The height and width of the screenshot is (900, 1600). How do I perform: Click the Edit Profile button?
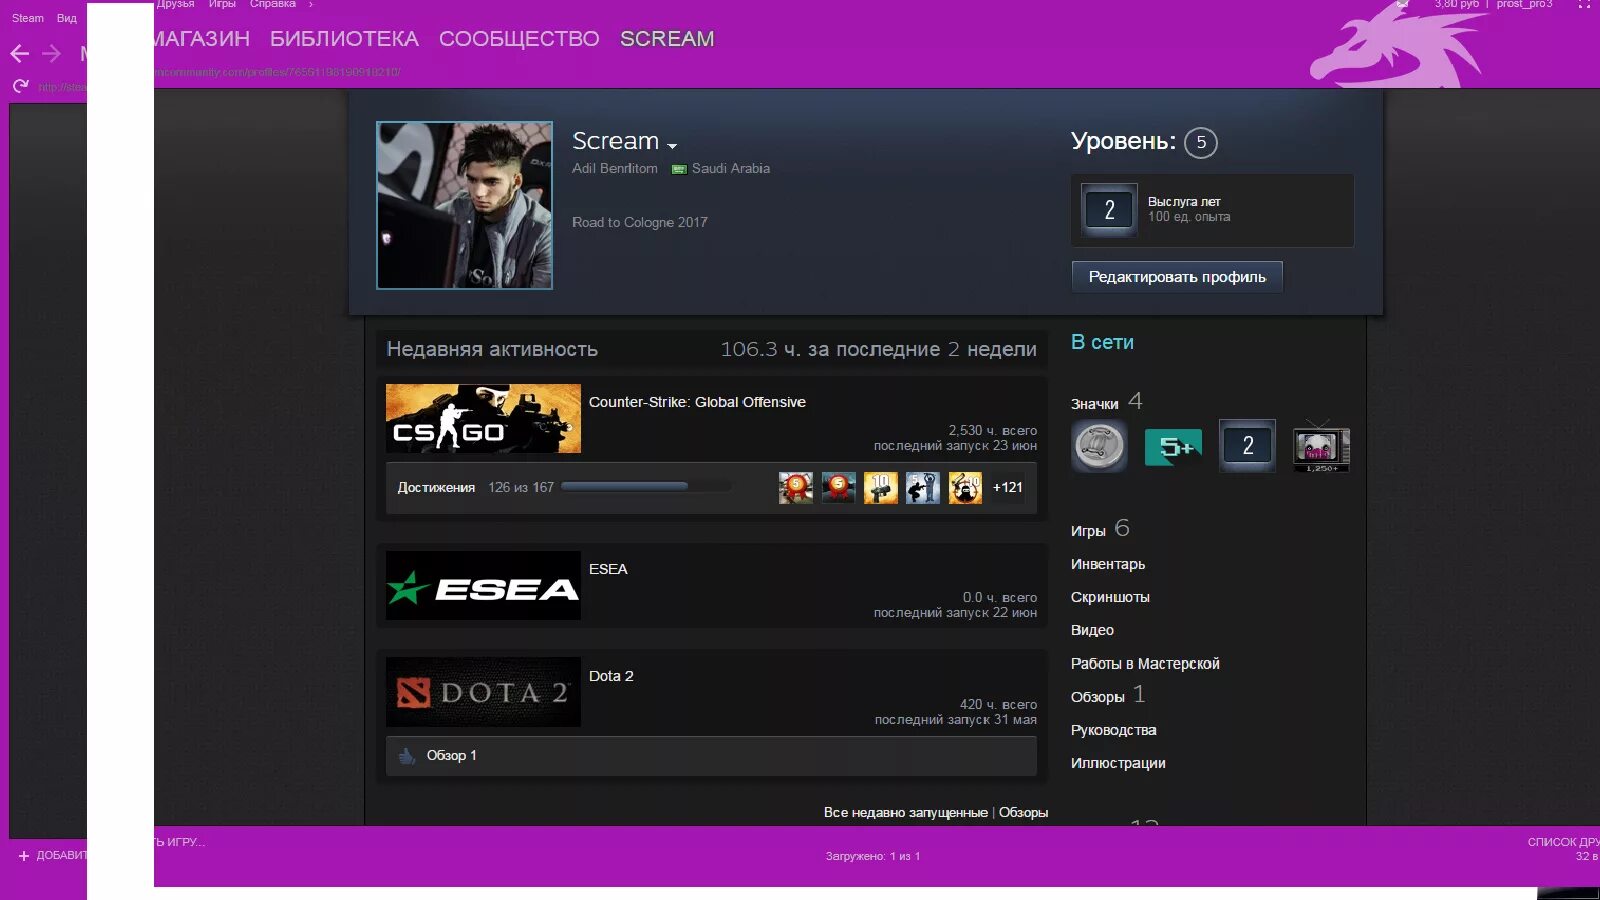pyautogui.click(x=1177, y=277)
